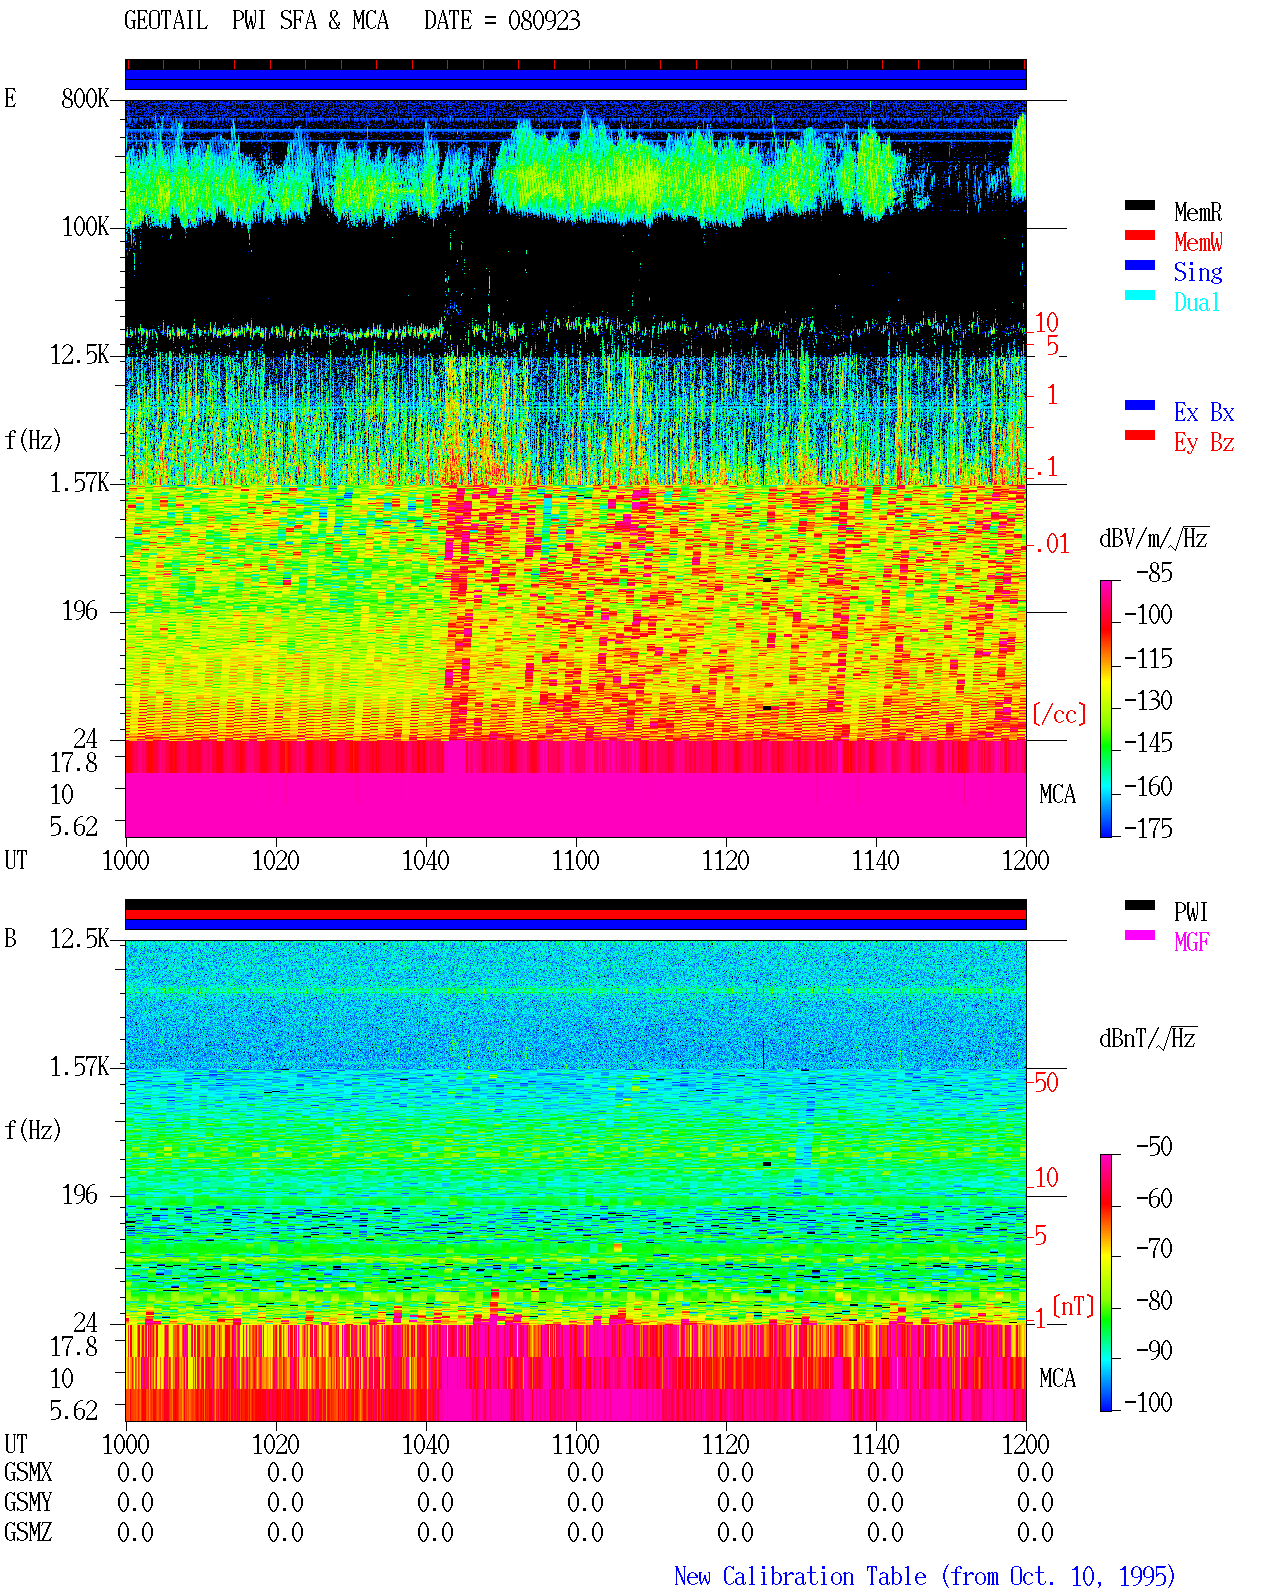Click the cyan Dual legend swatch
Viewport: 1280px width, 1593px height.
pos(1139,296)
